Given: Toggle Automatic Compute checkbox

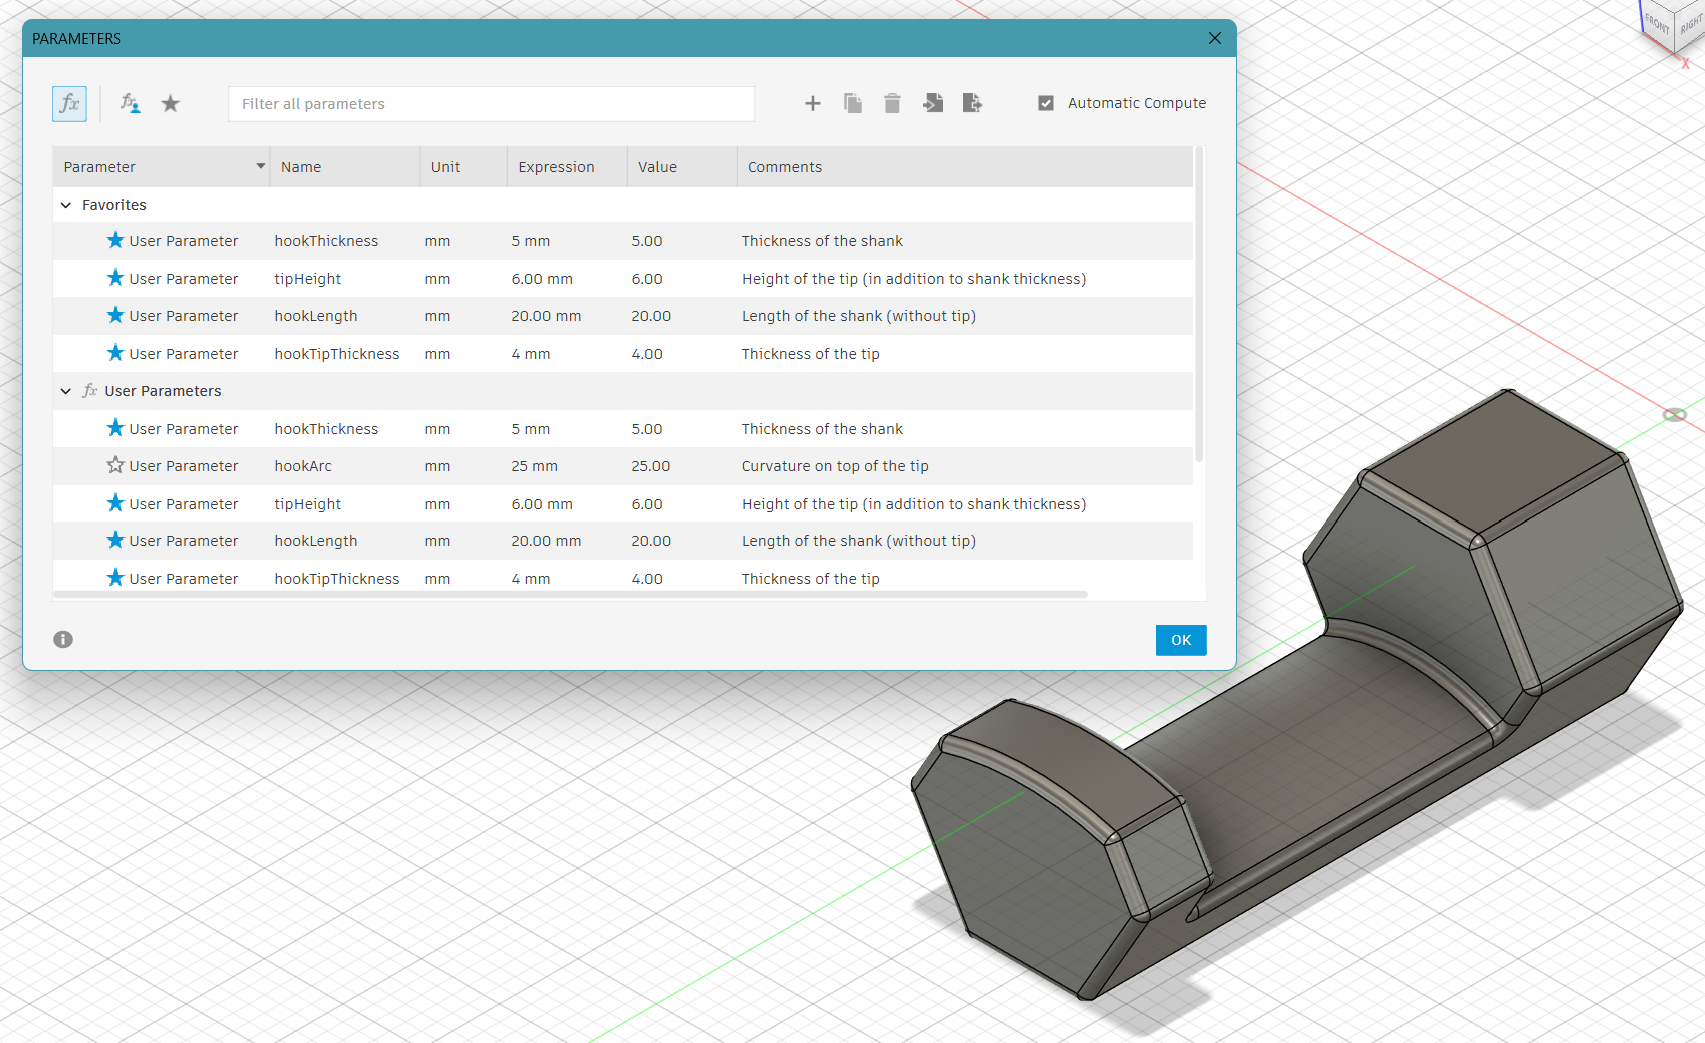Looking at the screenshot, I should click(x=1046, y=103).
